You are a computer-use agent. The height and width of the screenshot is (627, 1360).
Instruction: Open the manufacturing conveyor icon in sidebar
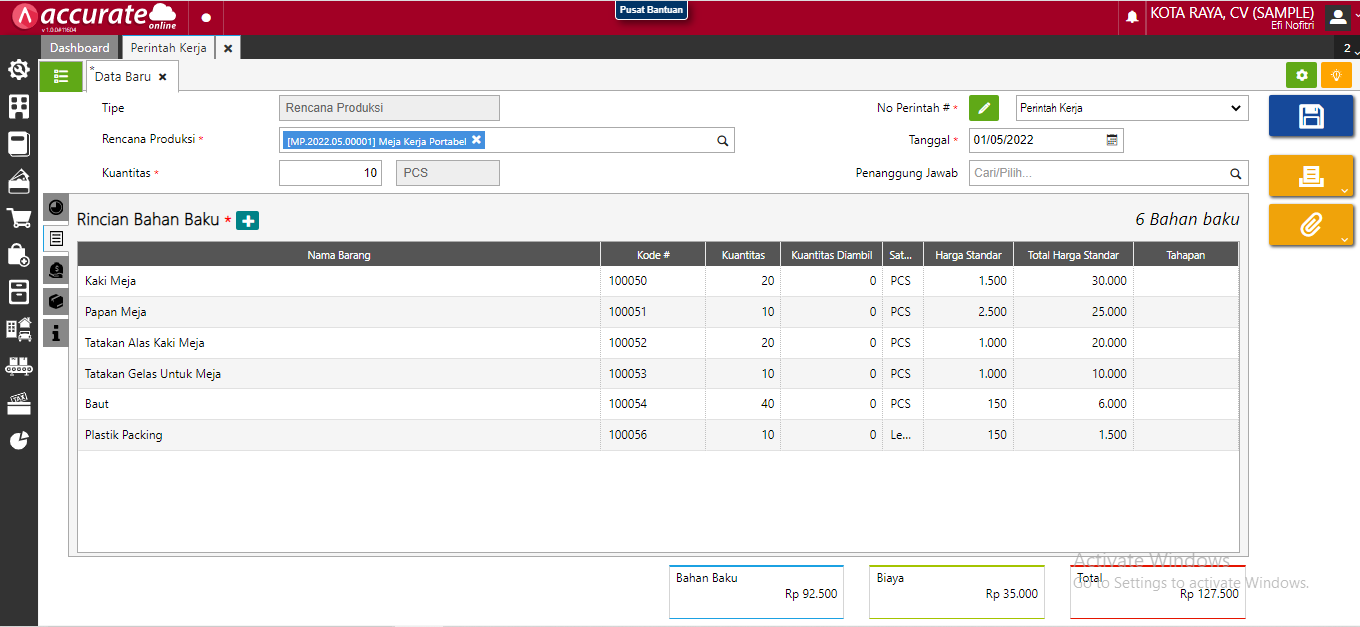18,366
